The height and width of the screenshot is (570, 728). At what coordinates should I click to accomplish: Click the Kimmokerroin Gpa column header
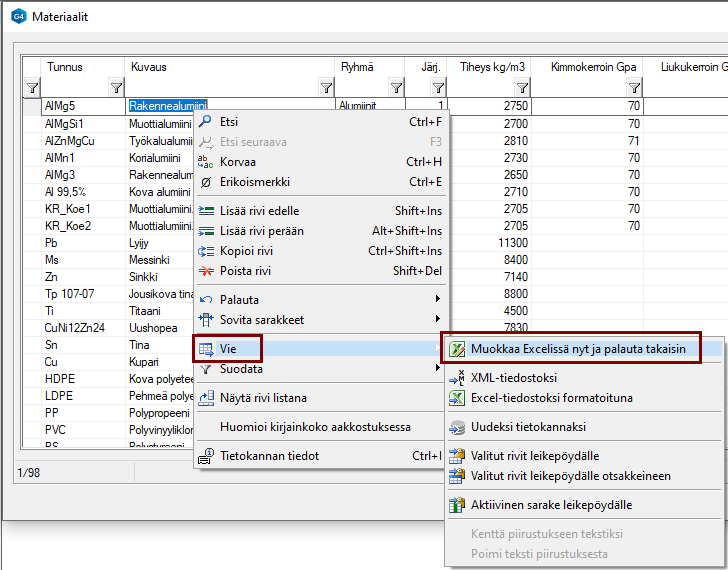click(593, 67)
